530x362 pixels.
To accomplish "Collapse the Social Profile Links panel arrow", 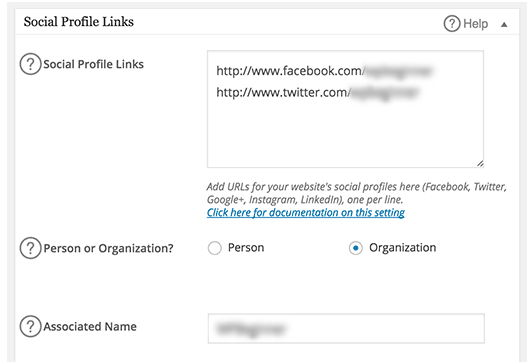I will pyautogui.click(x=504, y=24).
